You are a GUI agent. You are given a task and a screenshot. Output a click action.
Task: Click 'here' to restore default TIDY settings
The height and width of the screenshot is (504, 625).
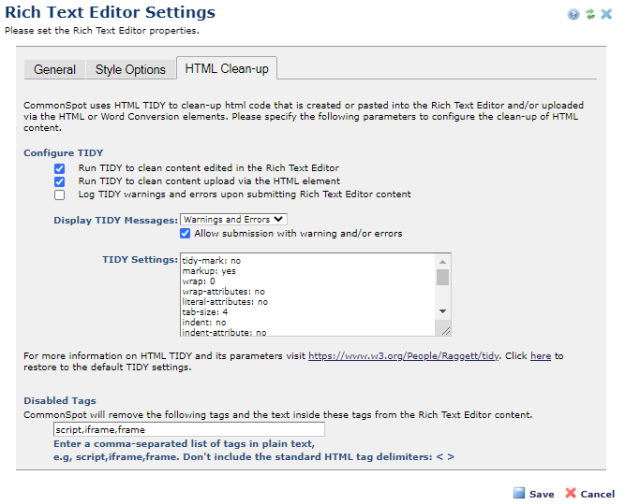[539, 355]
